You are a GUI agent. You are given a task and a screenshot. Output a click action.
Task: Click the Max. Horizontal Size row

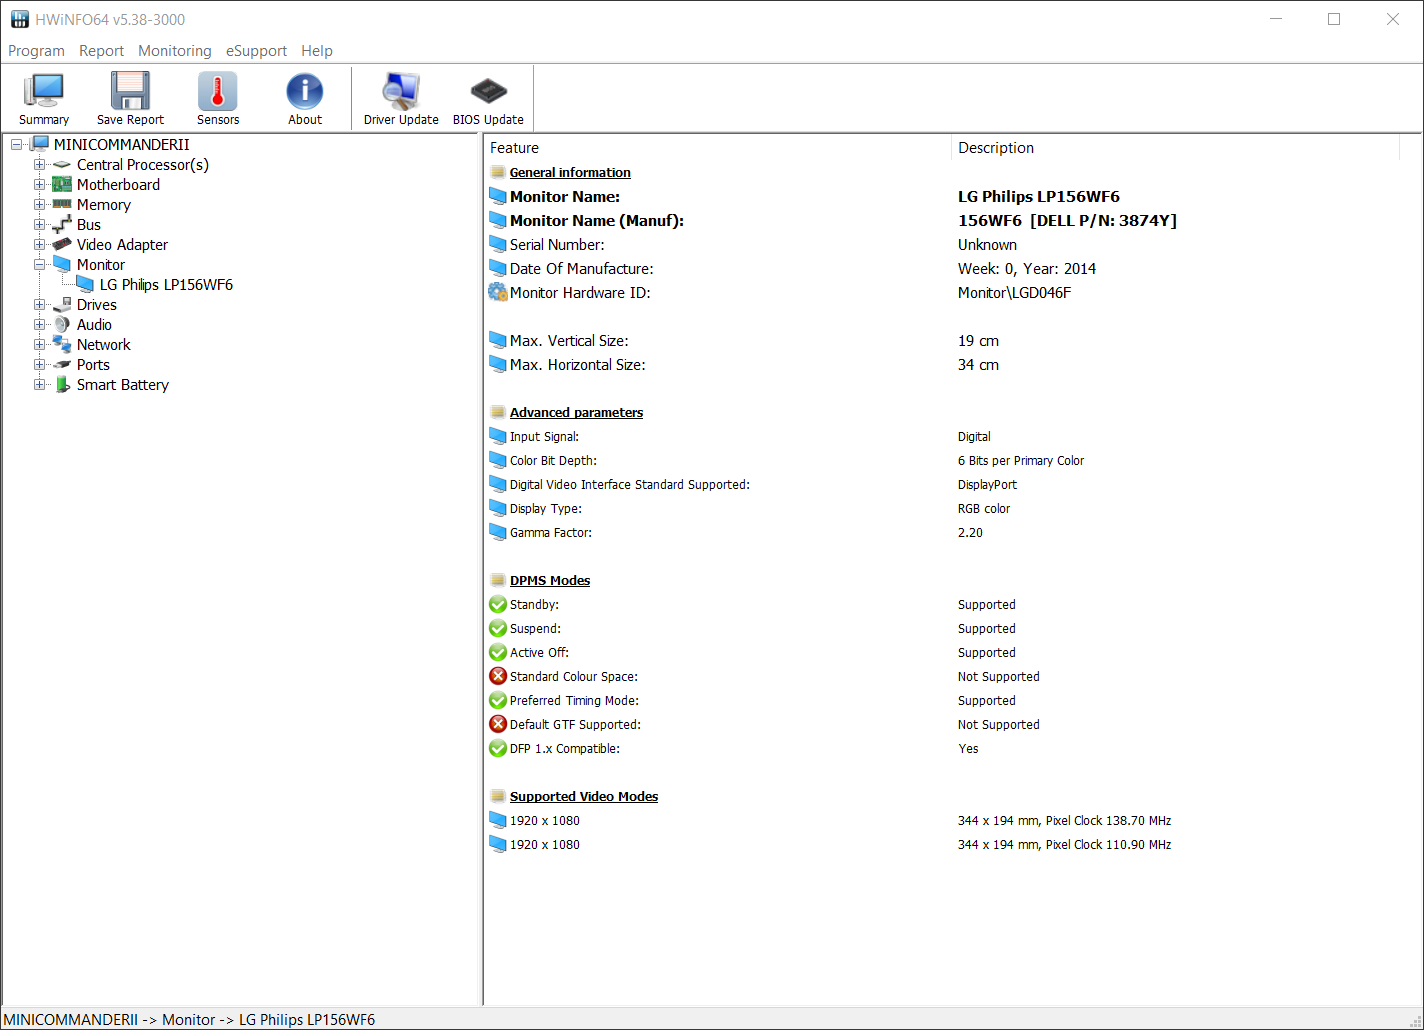pyautogui.click(x=941, y=365)
